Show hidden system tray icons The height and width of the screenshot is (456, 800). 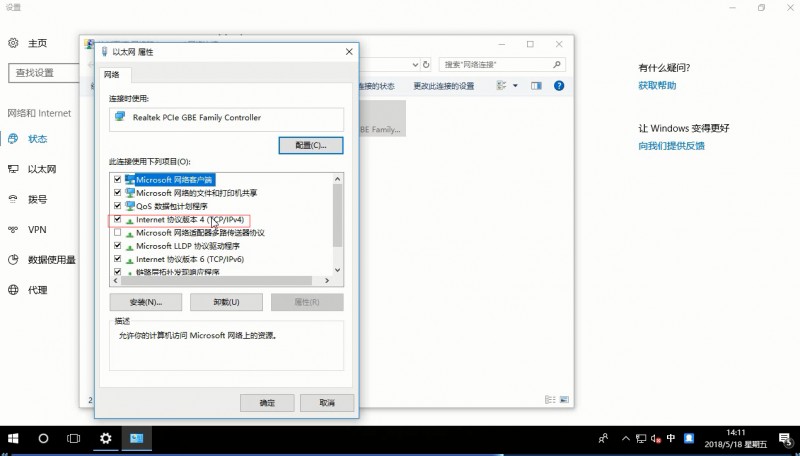tap(626, 438)
